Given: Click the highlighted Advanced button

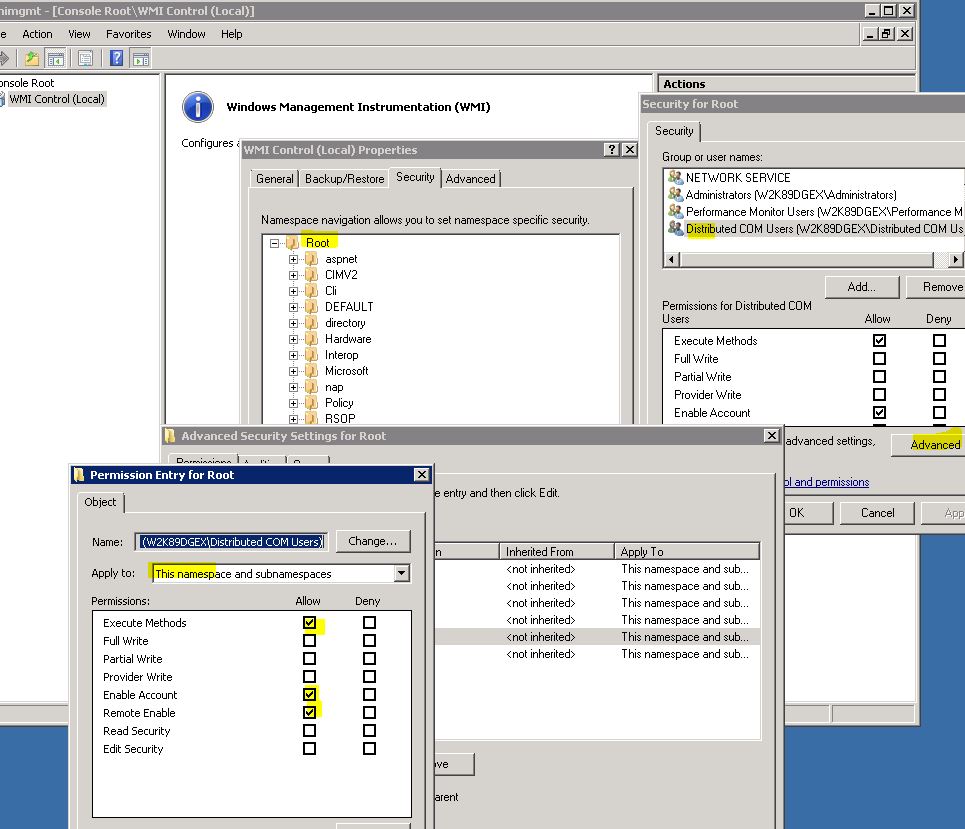Looking at the screenshot, I should (929, 445).
